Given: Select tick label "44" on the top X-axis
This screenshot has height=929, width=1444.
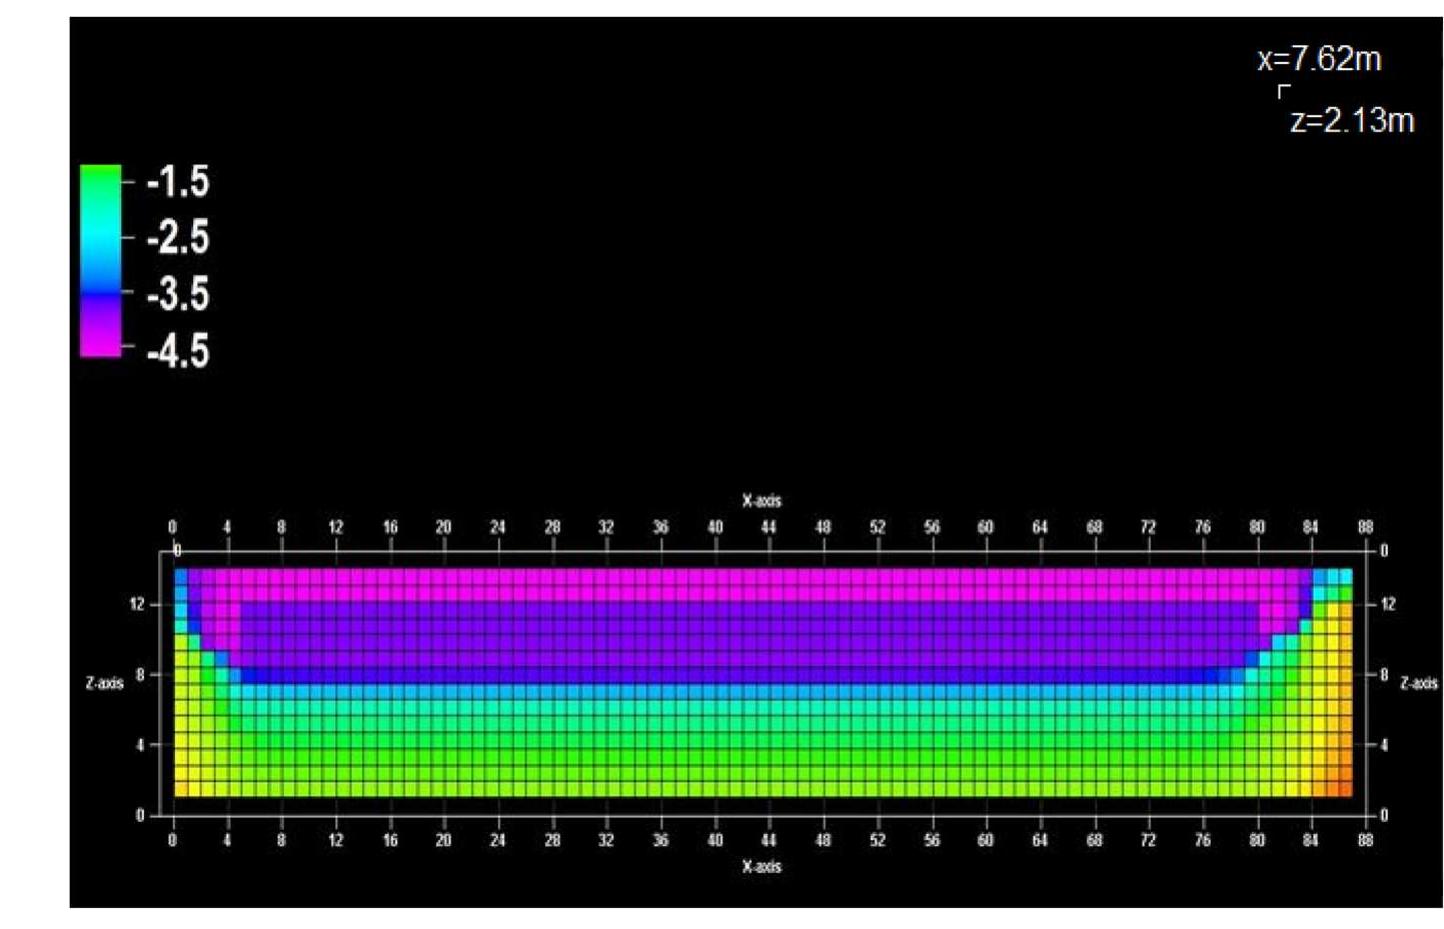Looking at the screenshot, I should (769, 527).
